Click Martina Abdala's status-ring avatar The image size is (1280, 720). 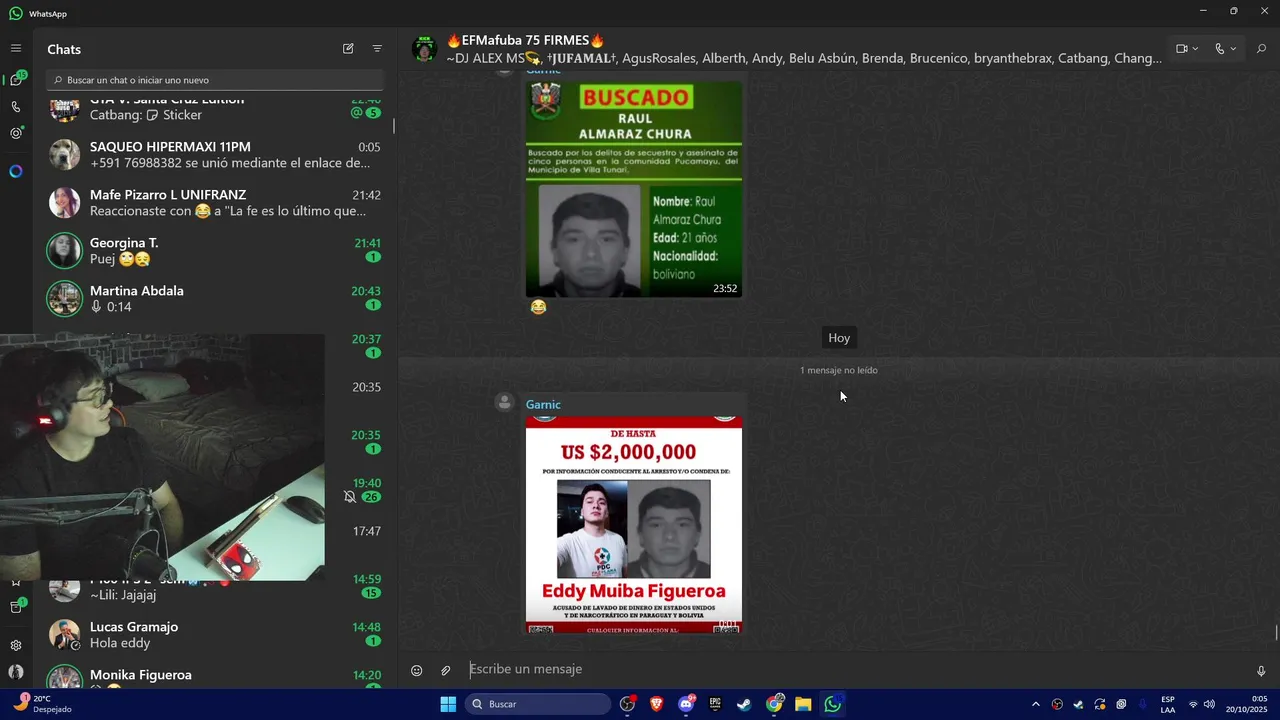65,298
